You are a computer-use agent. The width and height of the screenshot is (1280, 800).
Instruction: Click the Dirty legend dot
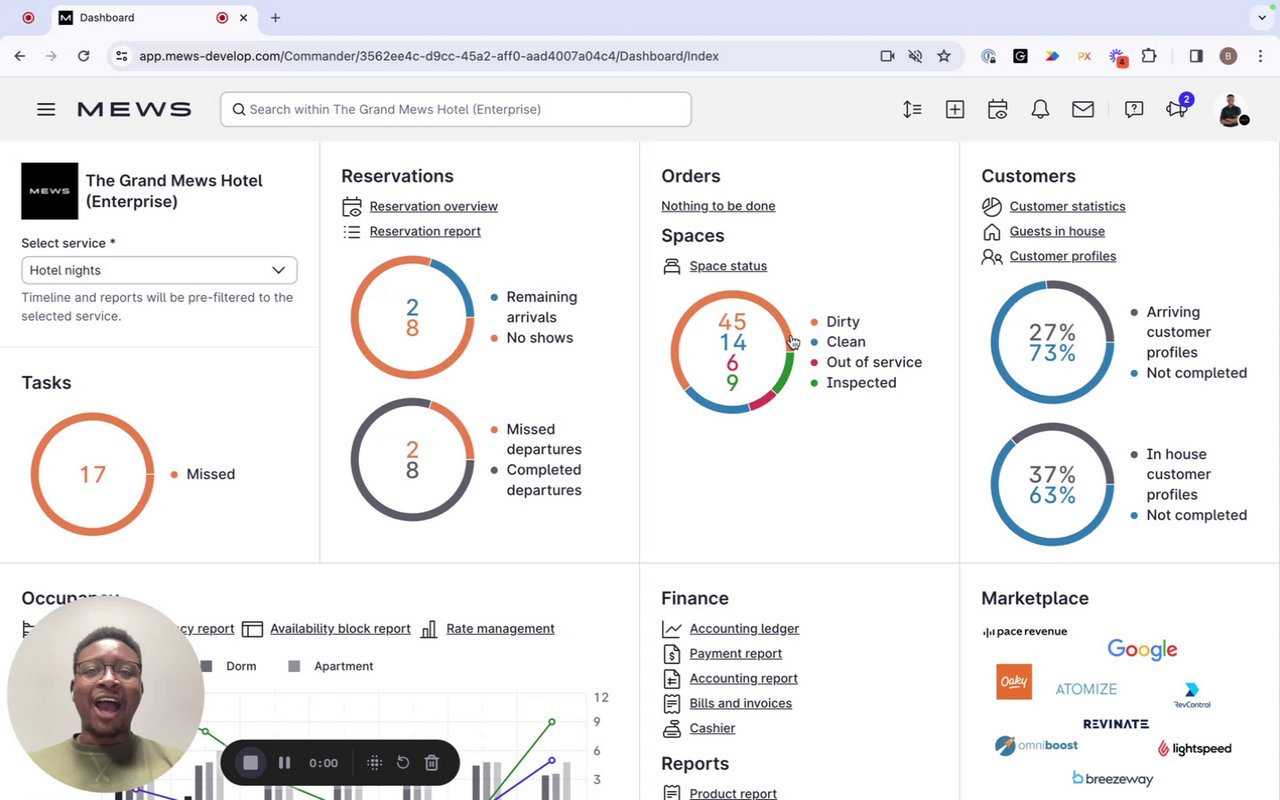tap(814, 322)
